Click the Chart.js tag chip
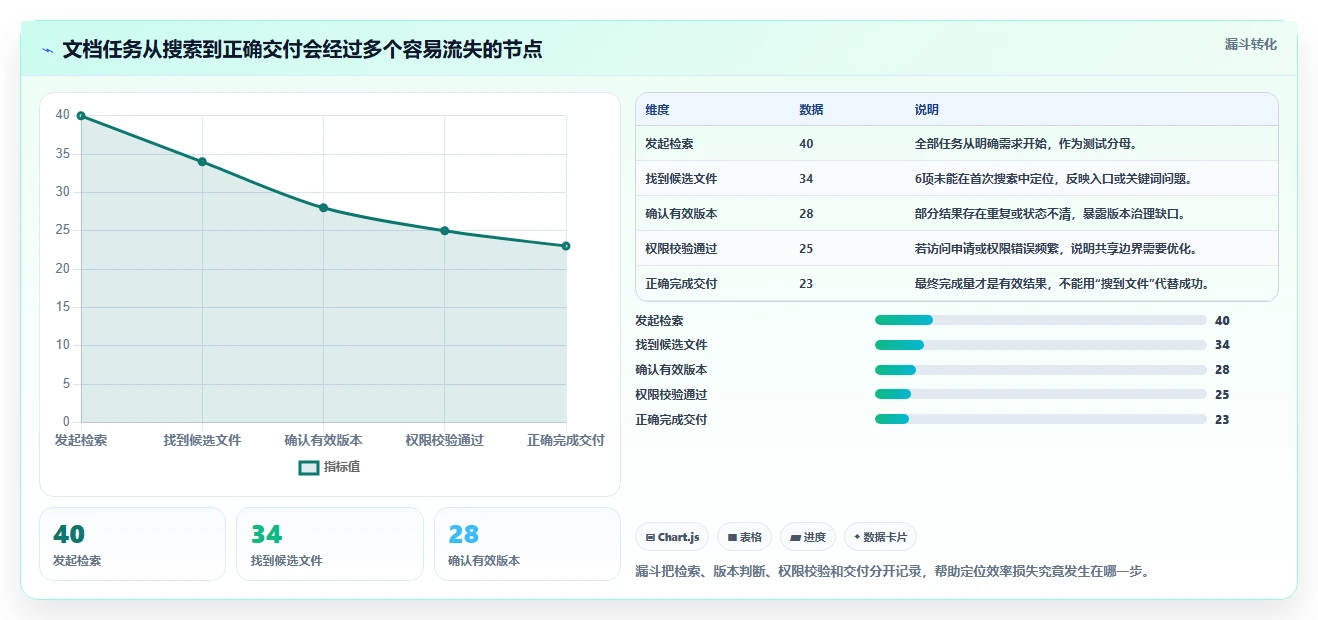1318x620 pixels. (672, 537)
